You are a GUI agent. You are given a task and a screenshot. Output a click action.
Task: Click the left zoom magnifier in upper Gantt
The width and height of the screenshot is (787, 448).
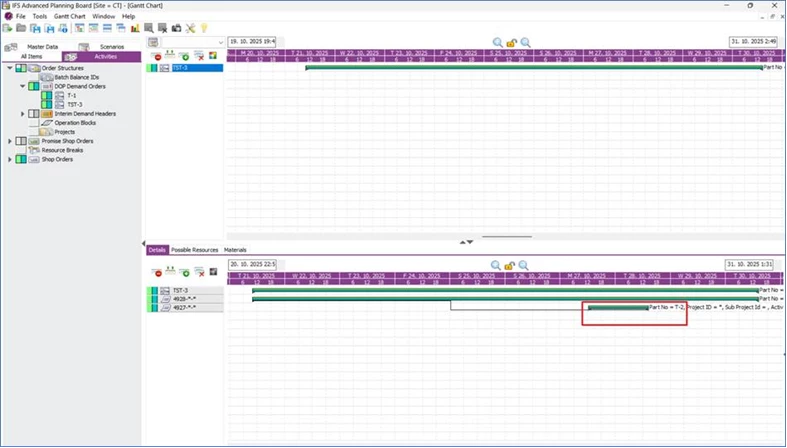497,43
